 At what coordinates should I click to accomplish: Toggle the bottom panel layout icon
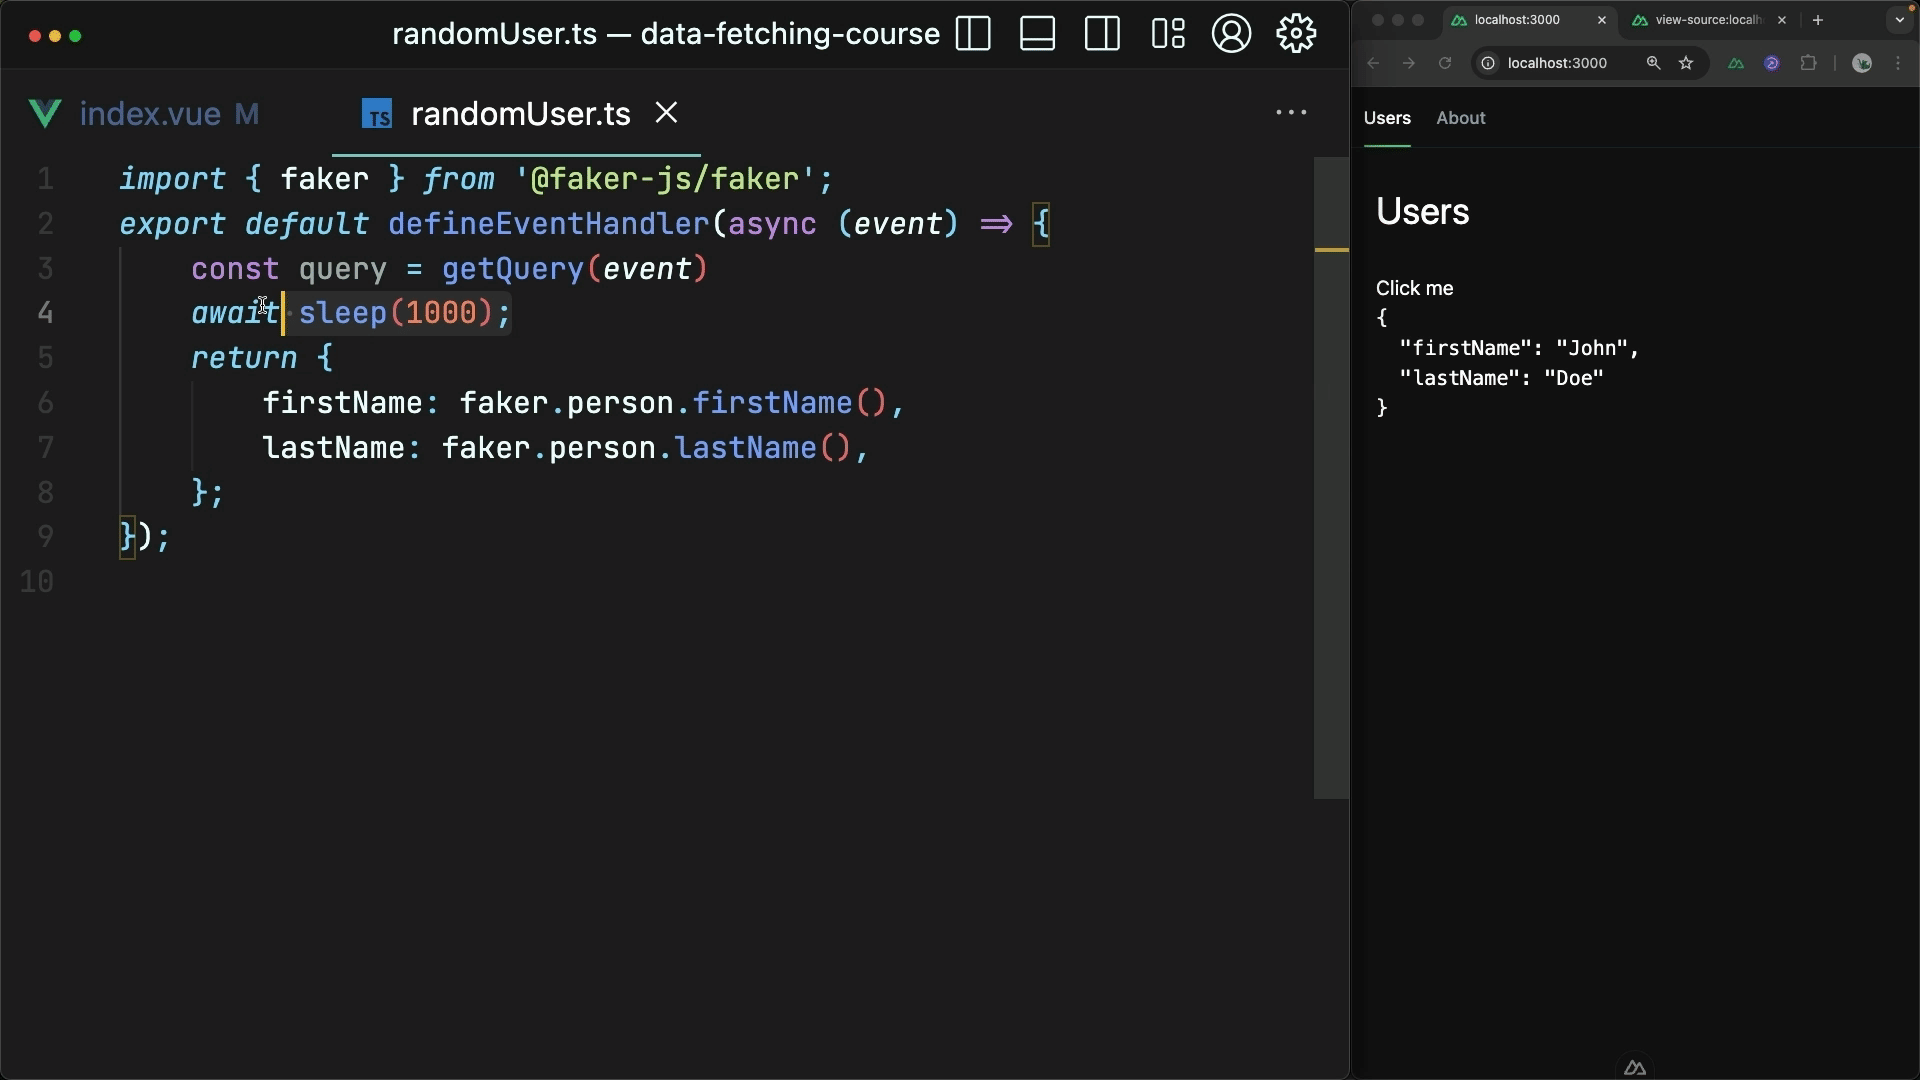click(x=1037, y=34)
